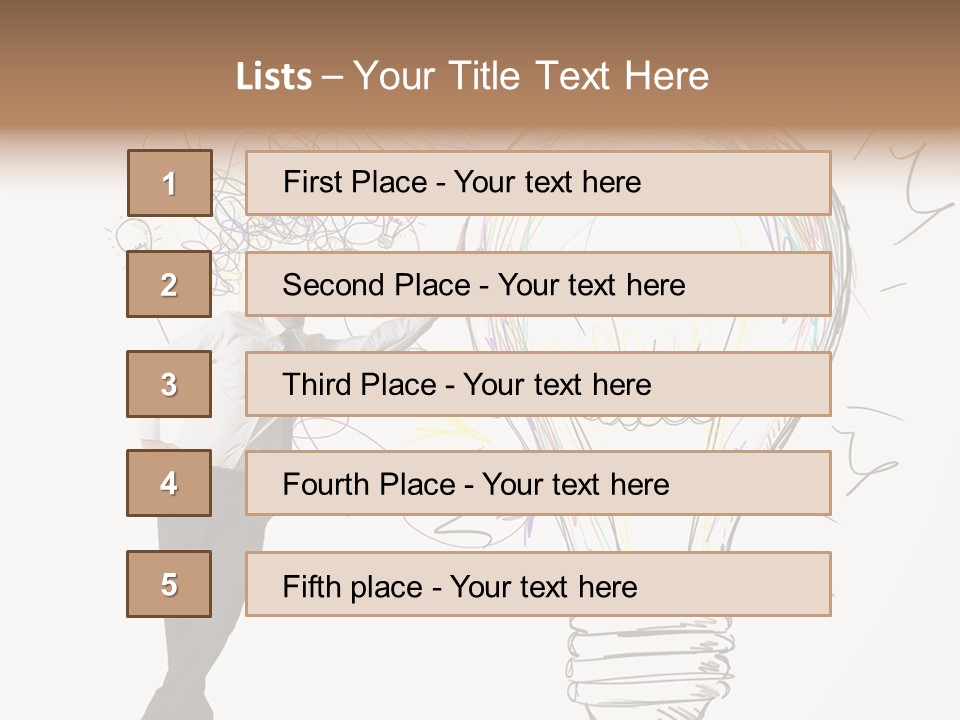The image size is (960, 720).
Task: Click 'First Place - Your text here' bar
Action: coord(538,183)
